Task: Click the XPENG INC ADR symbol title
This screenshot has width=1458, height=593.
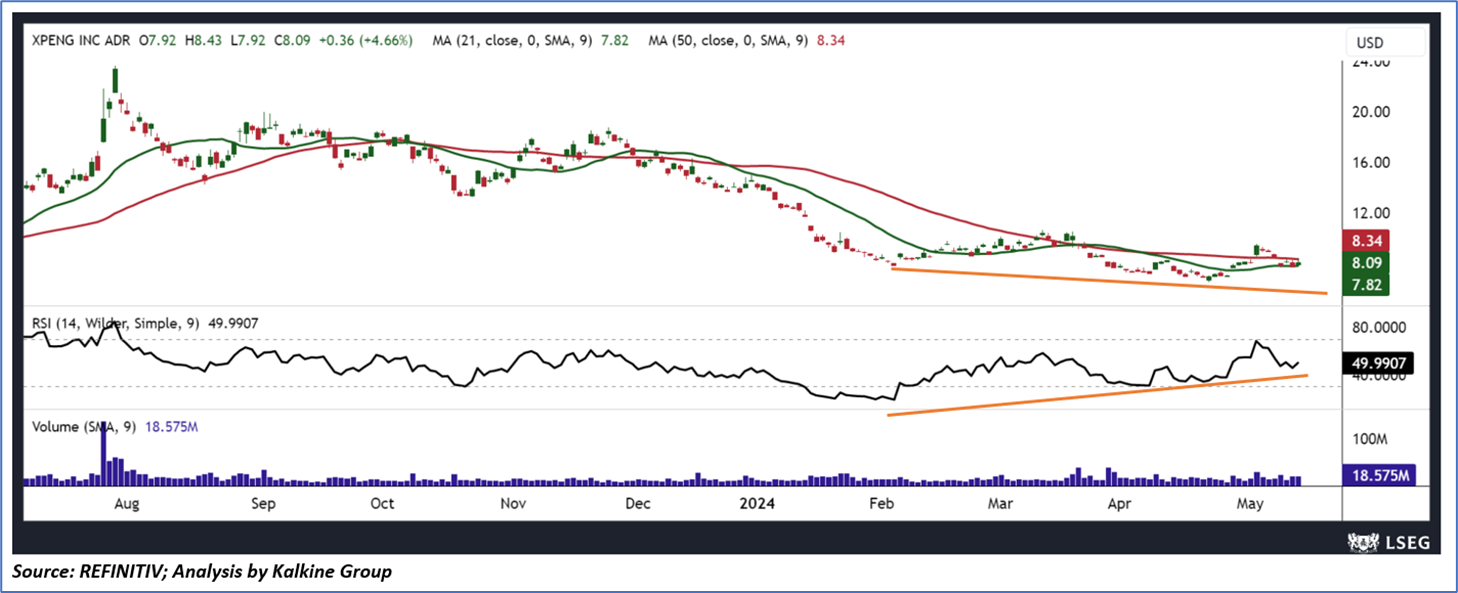Action: 79,41
